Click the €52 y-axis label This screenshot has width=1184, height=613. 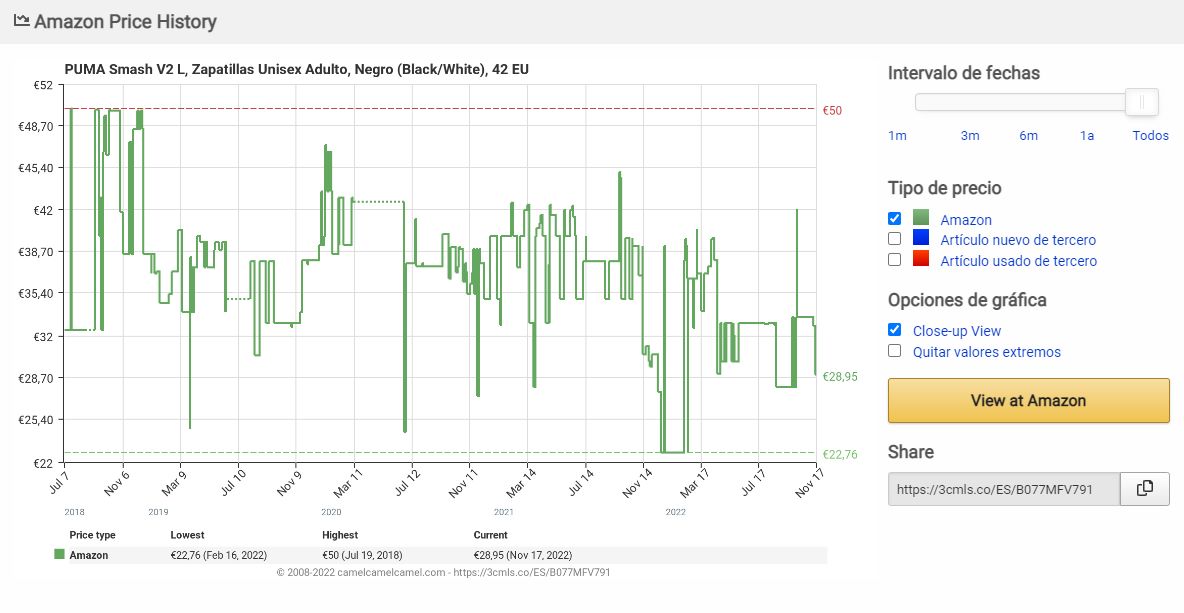(43, 85)
